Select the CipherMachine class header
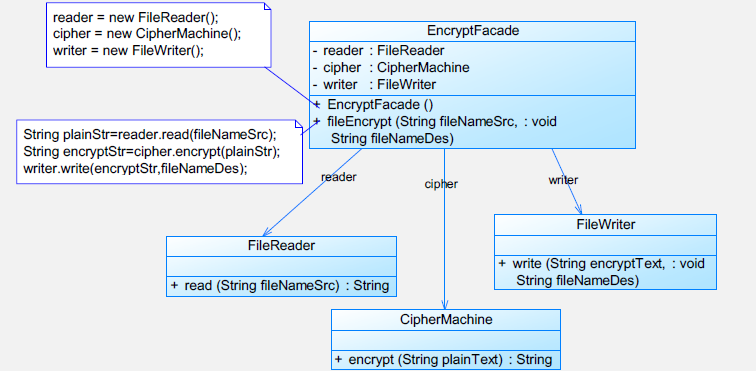The width and height of the screenshot is (756, 371). tap(446, 319)
